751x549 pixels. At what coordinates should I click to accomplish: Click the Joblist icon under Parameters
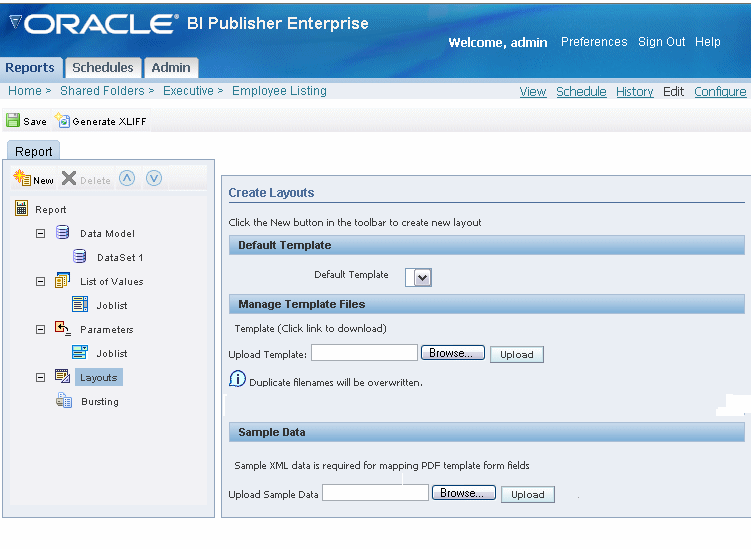coord(80,352)
